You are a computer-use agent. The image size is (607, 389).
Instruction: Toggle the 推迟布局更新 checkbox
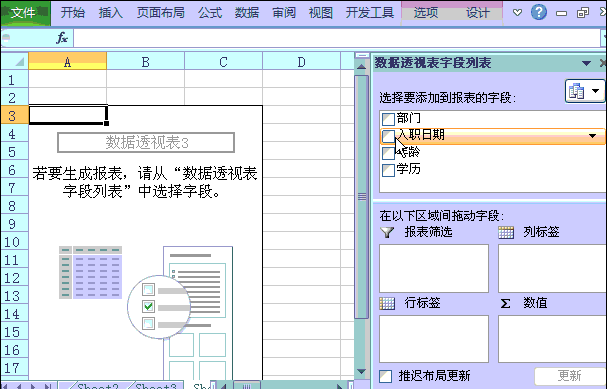tap(385, 376)
